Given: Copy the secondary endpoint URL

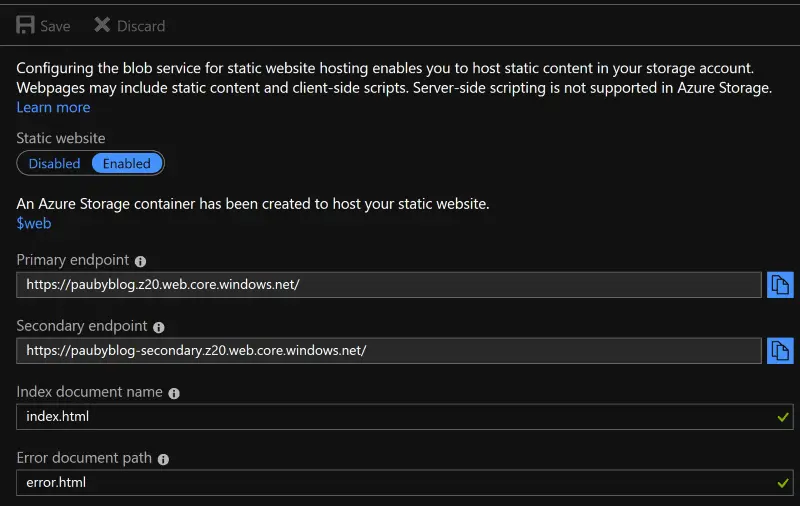Looking at the screenshot, I should point(780,350).
